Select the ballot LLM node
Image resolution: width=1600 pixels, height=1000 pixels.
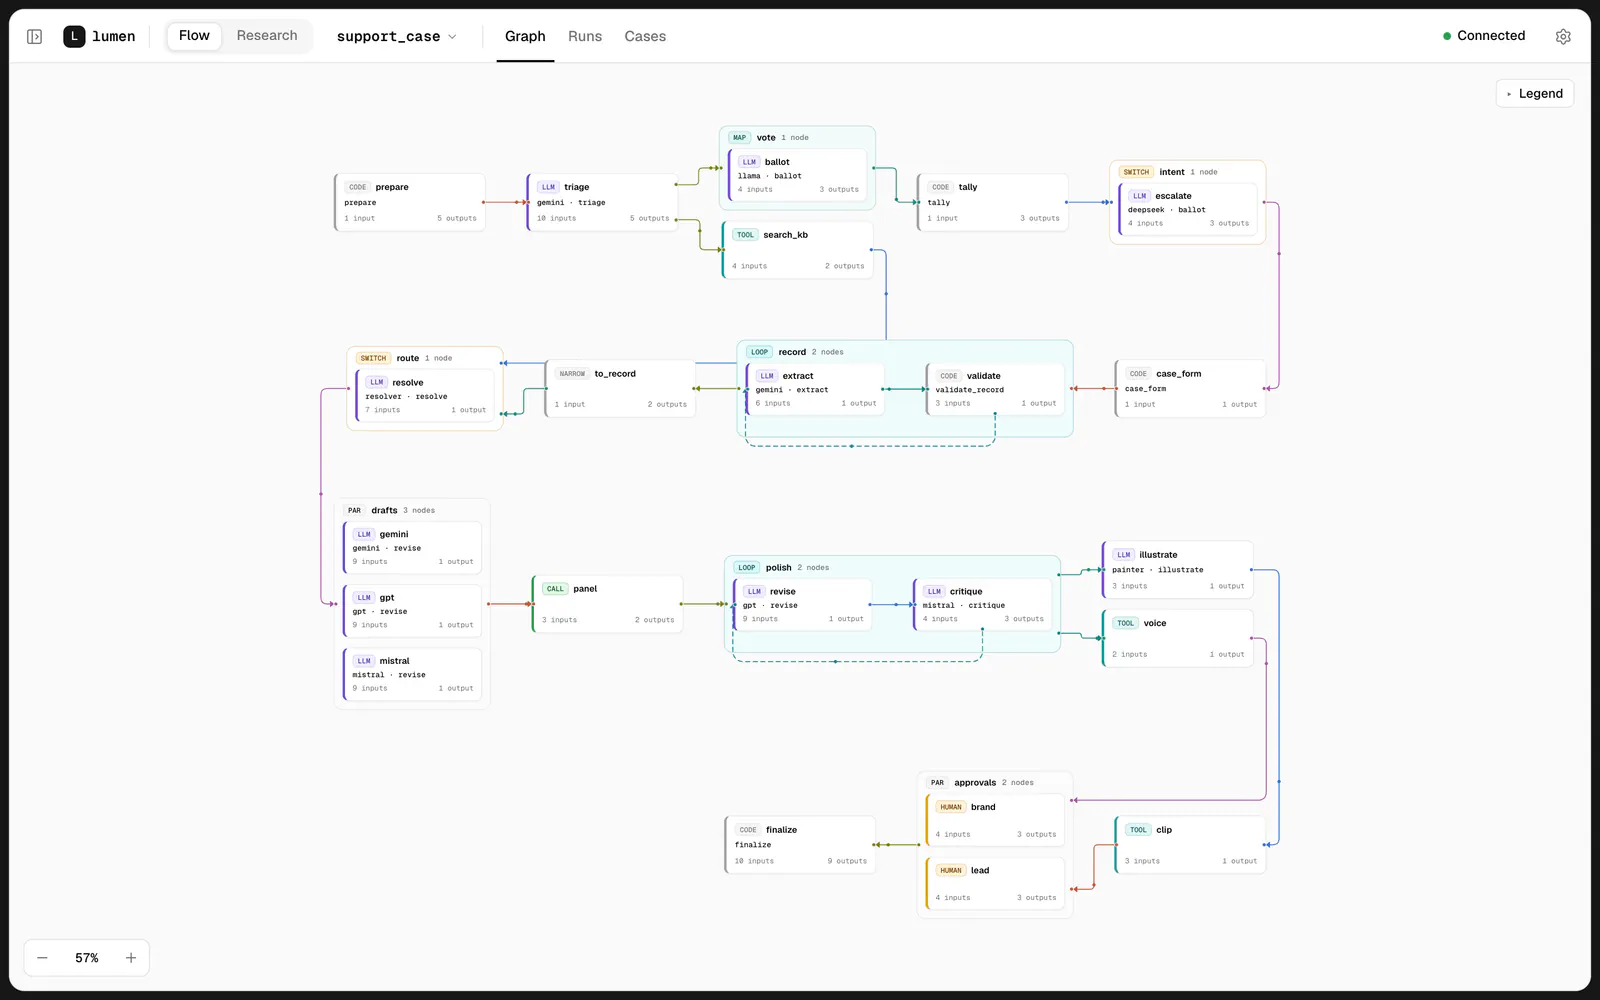(x=798, y=176)
